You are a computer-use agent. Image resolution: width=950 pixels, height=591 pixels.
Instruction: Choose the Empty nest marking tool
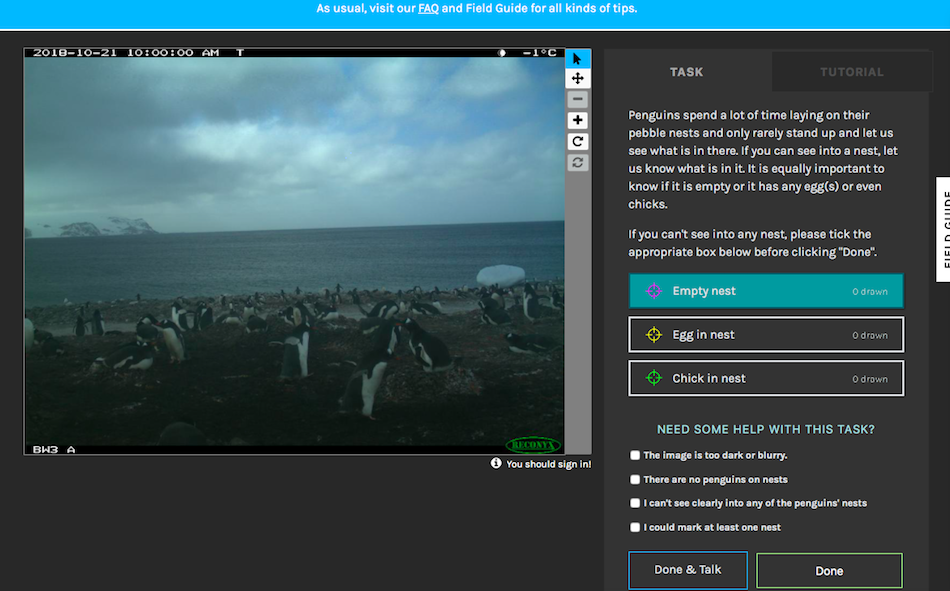coord(766,291)
